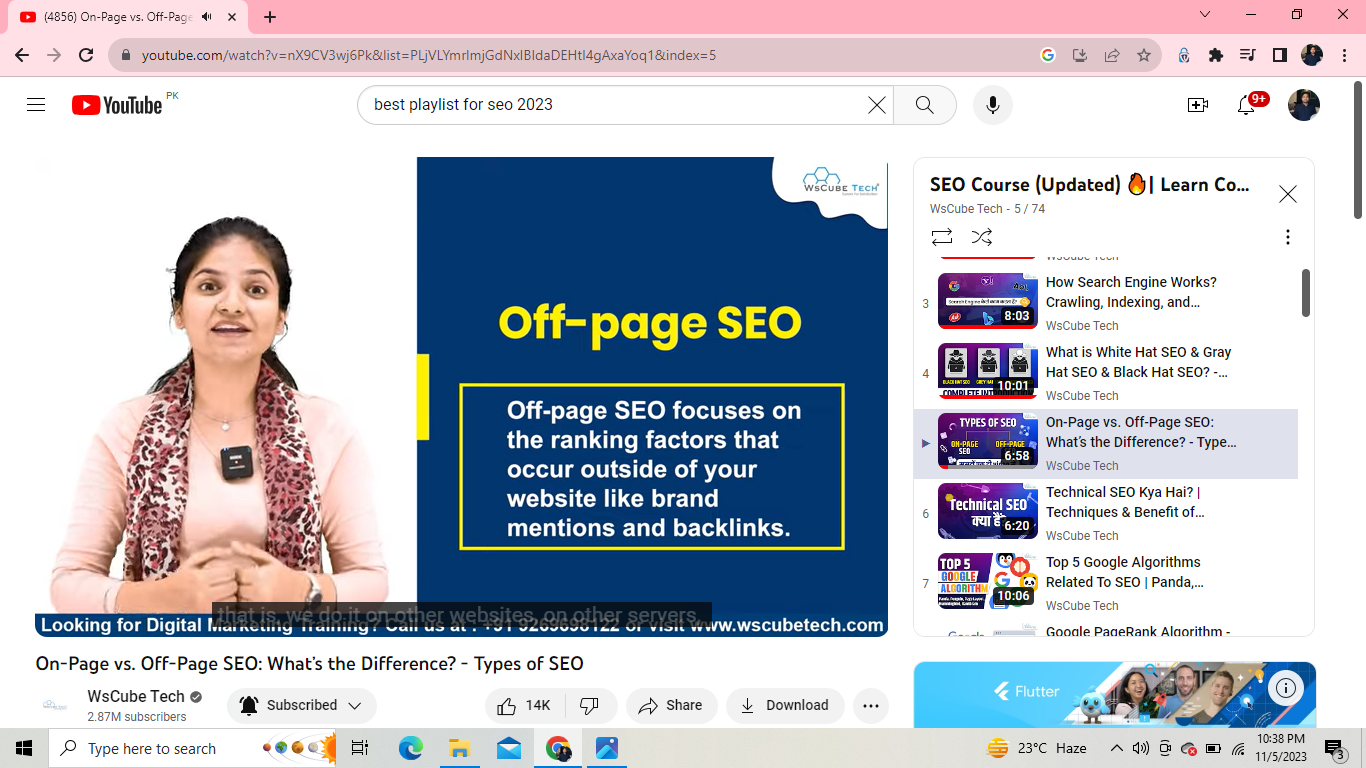Click the Share button
The height and width of the screenshot is (768, 1366).
tap(671, 705)
